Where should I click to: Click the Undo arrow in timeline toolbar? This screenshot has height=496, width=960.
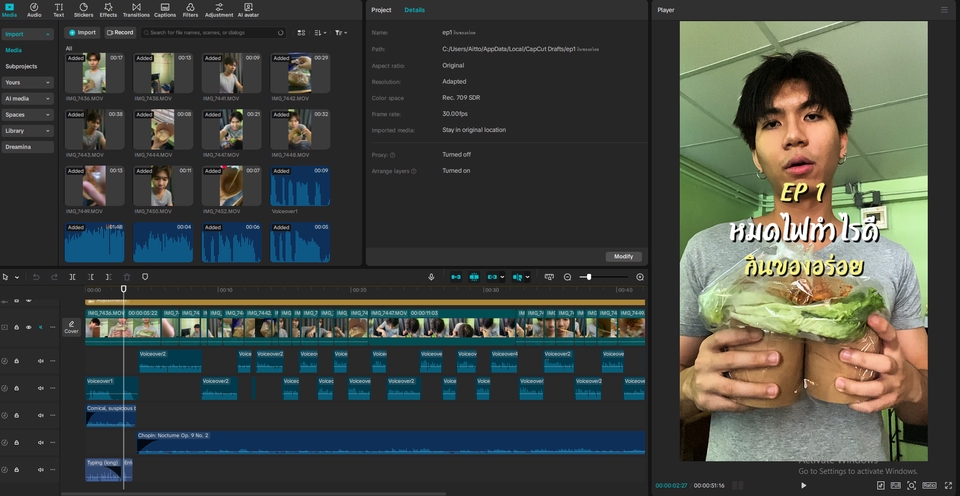tap(37, 277)
